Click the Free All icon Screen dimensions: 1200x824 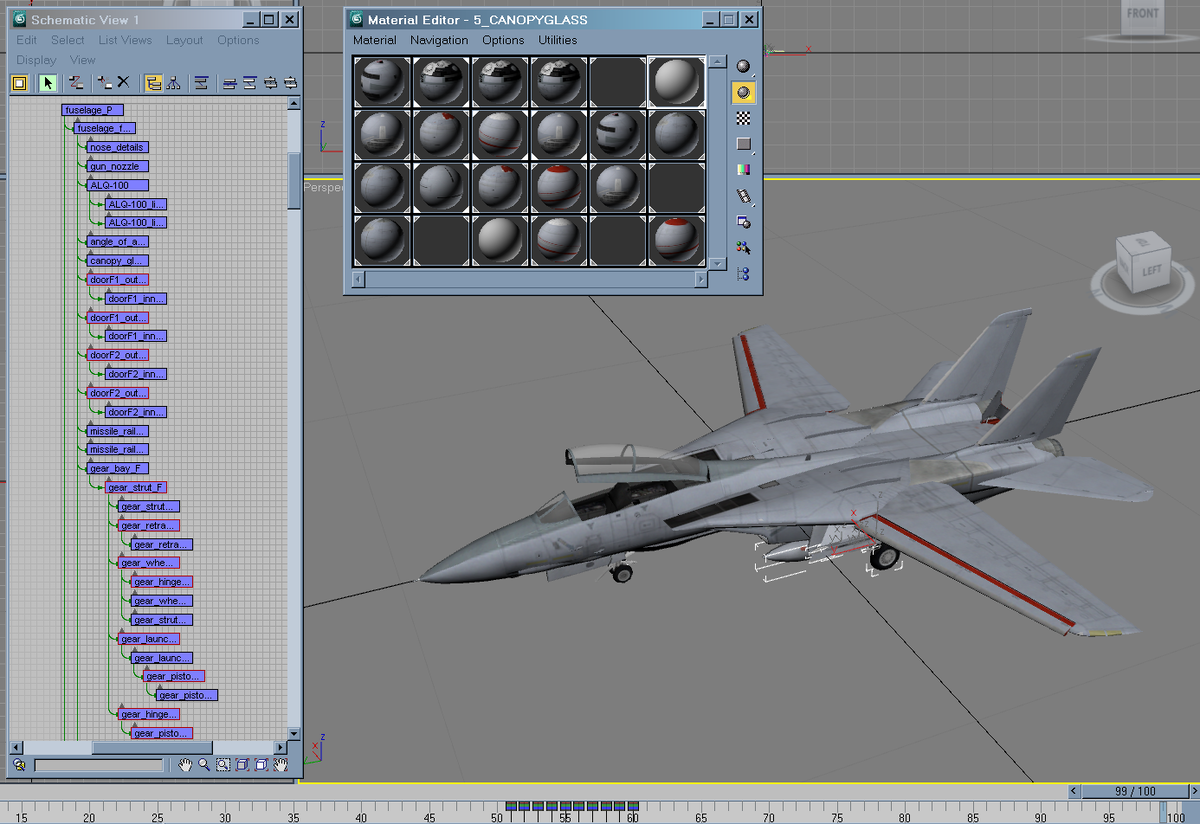click(x=270, y=83)
